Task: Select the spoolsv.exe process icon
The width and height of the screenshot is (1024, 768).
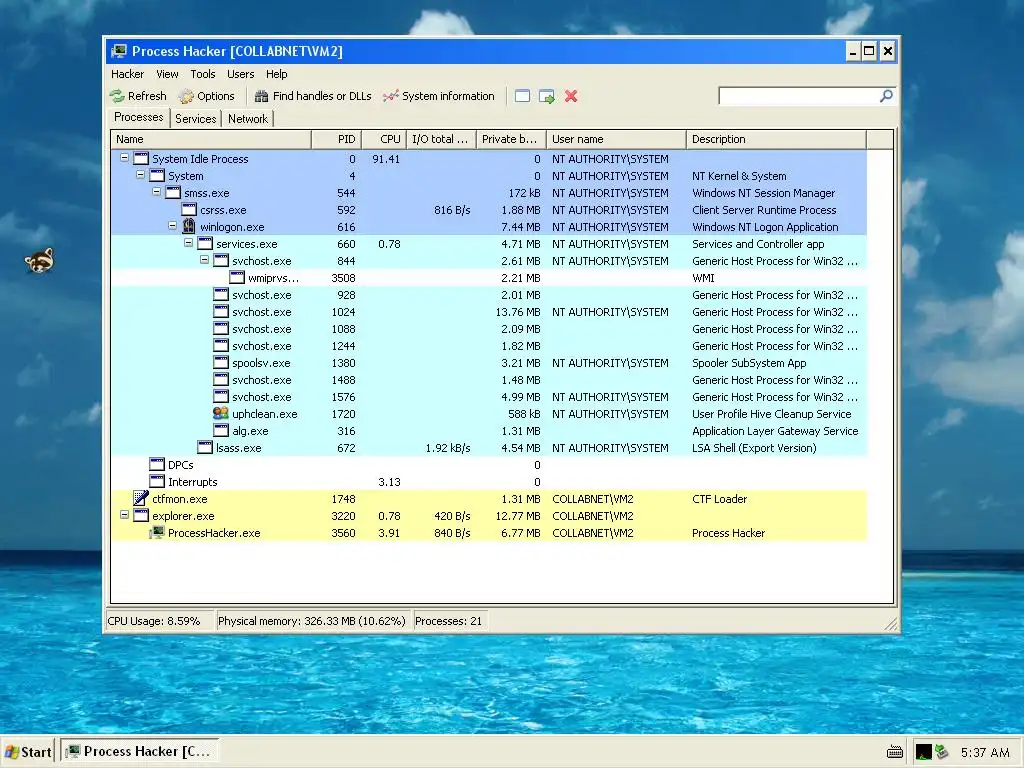Action: [221, 362]
